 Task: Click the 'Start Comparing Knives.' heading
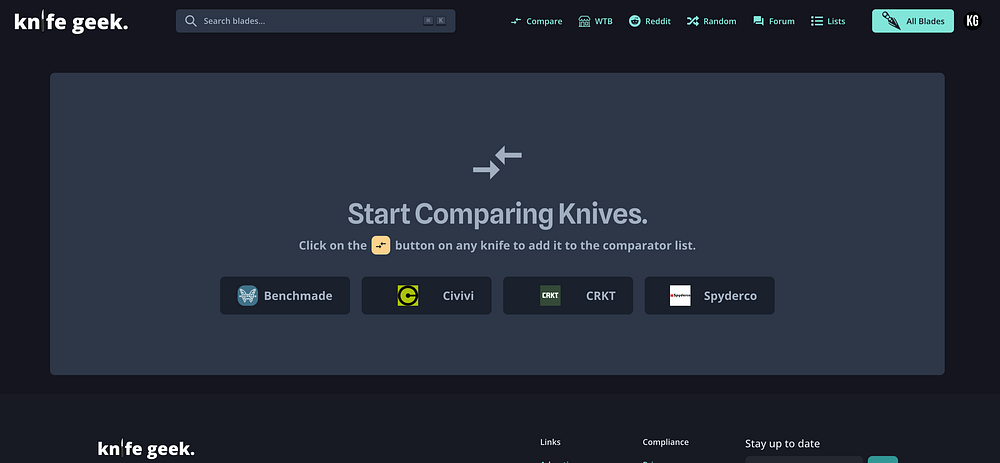coord(497,214)
